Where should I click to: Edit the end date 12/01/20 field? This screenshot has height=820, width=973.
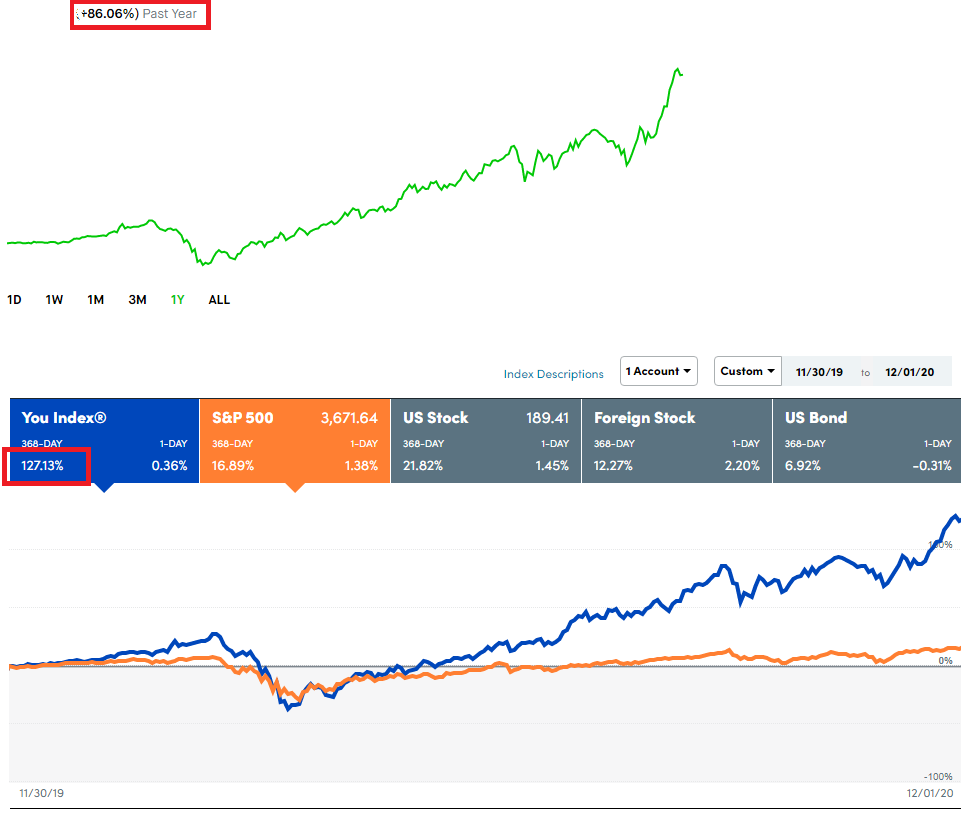(910, 372)
